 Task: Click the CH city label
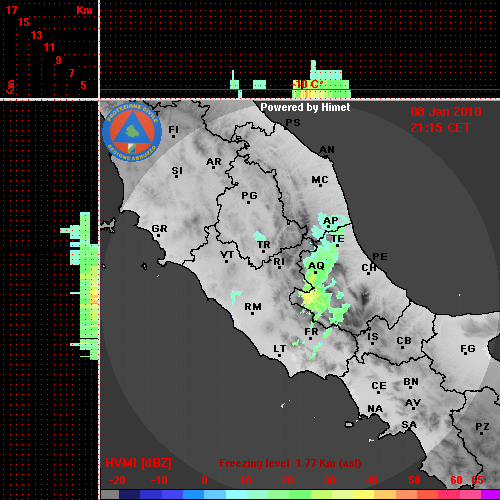point(369,268)
